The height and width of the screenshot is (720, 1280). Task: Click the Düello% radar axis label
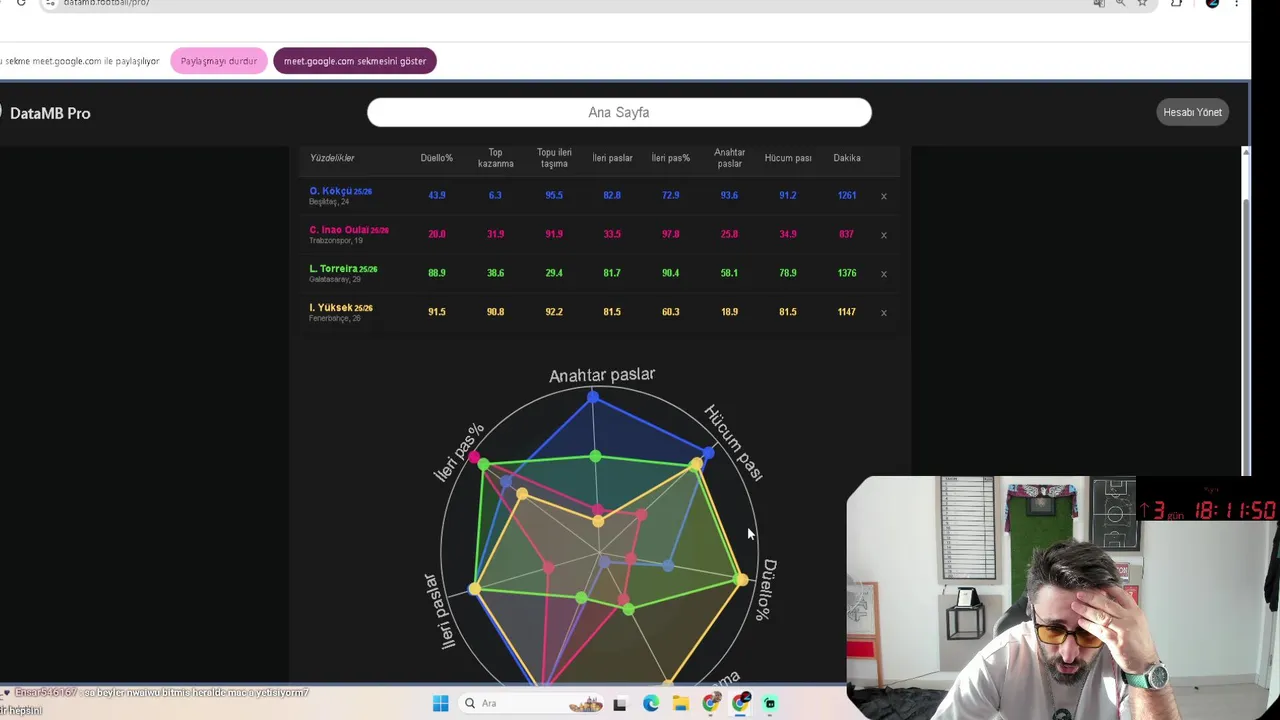767,590
